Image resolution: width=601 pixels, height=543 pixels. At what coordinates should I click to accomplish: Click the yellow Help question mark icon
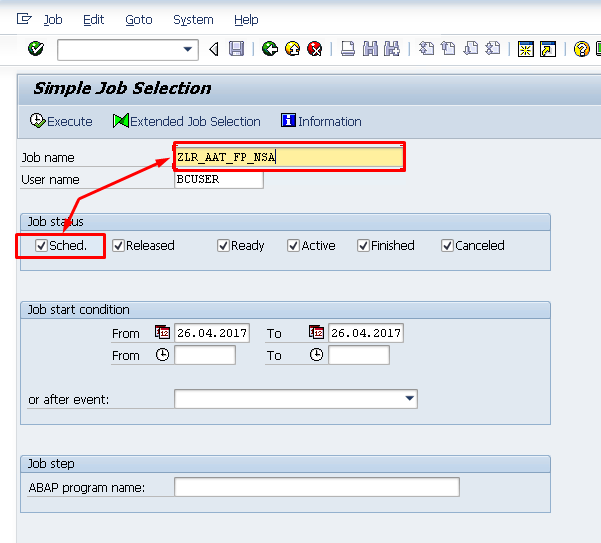pyautogui.click(x=581, y=49)
